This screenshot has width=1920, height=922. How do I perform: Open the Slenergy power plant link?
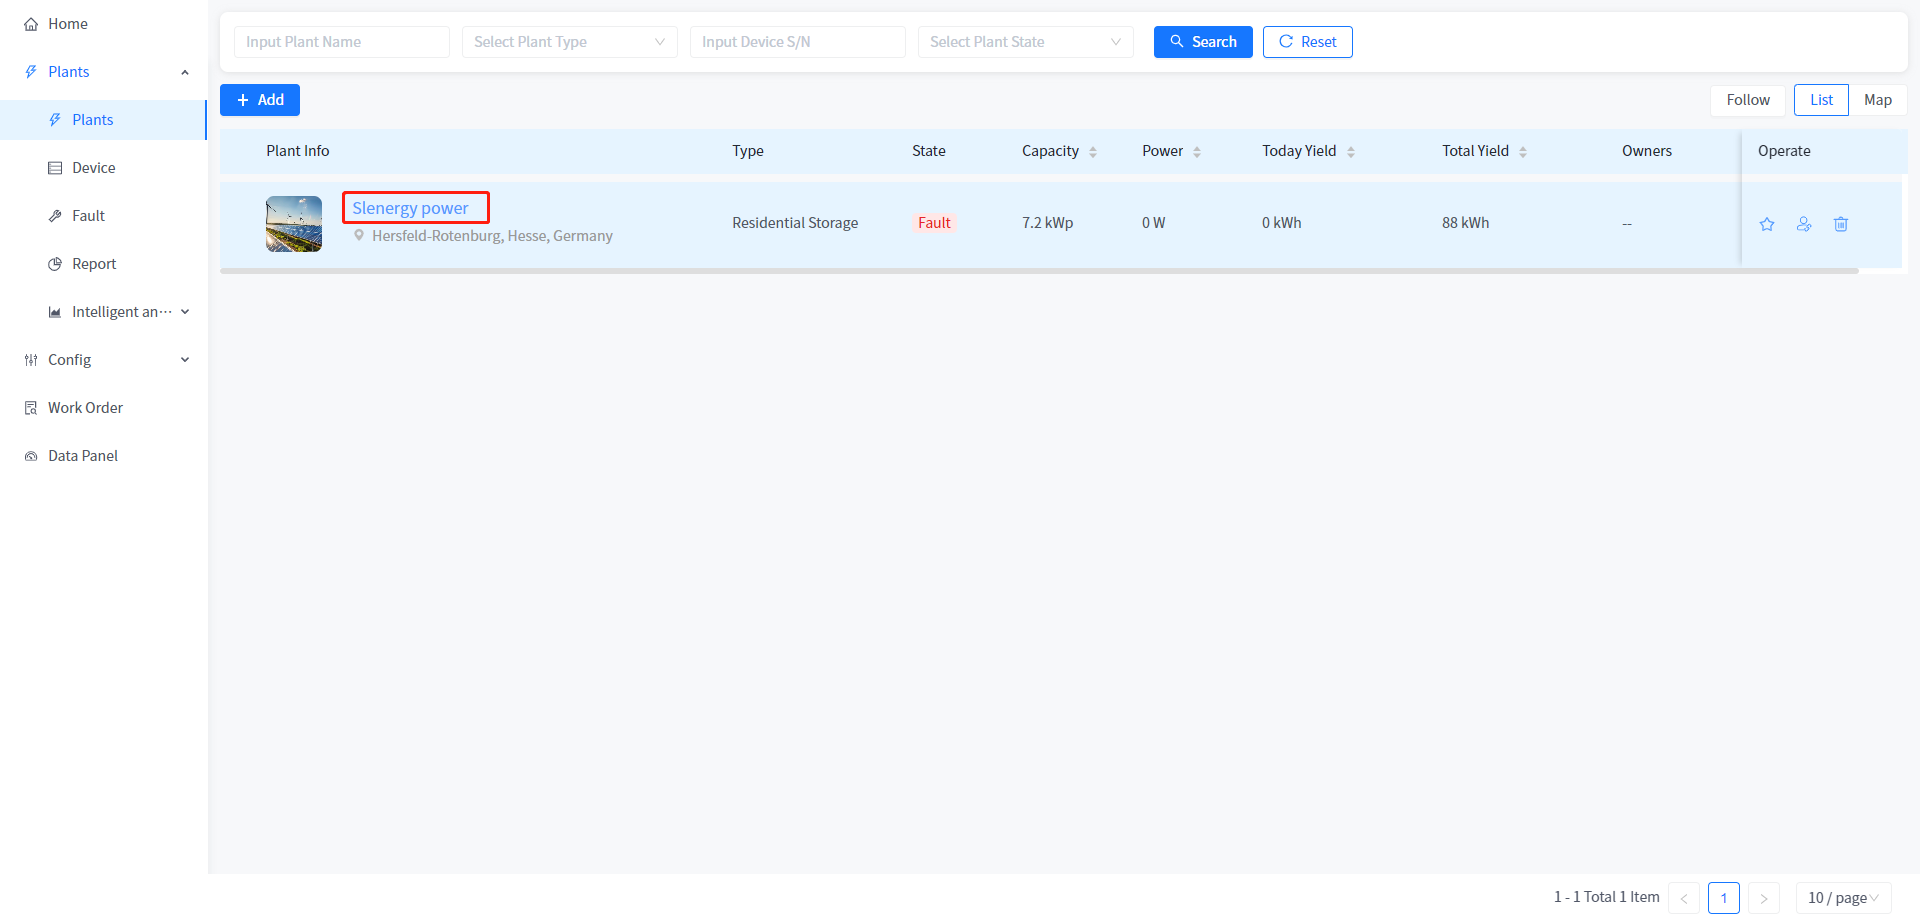click(x=410, y=208)
